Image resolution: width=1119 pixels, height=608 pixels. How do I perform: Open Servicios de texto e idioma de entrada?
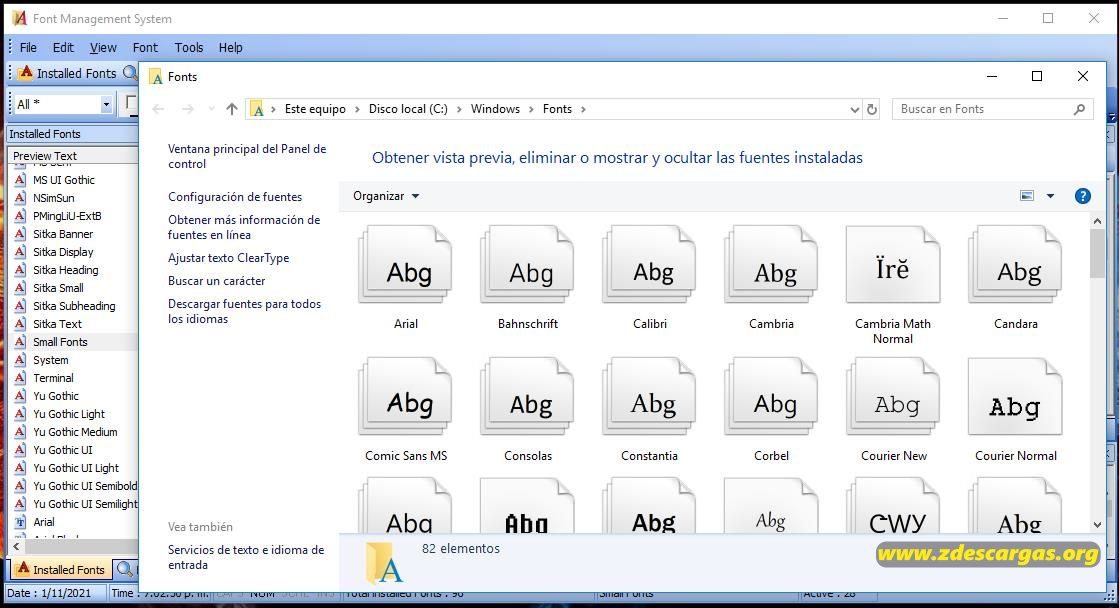245,557
